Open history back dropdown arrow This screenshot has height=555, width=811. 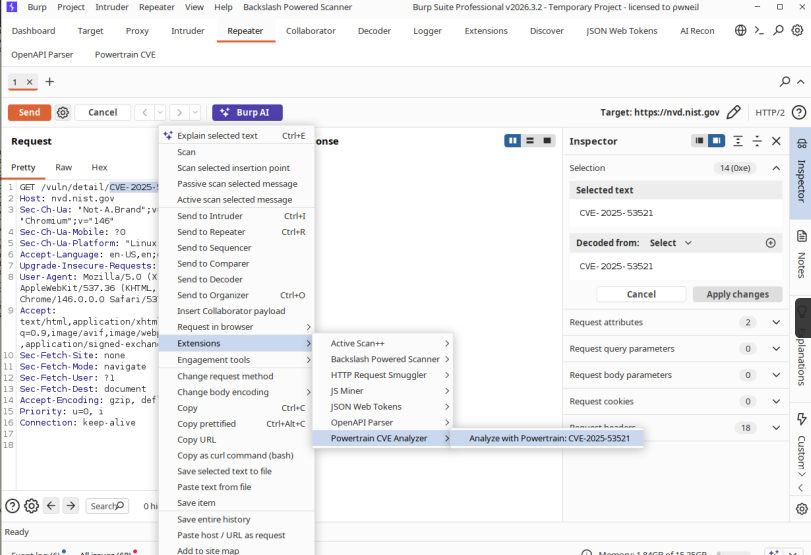160,112
